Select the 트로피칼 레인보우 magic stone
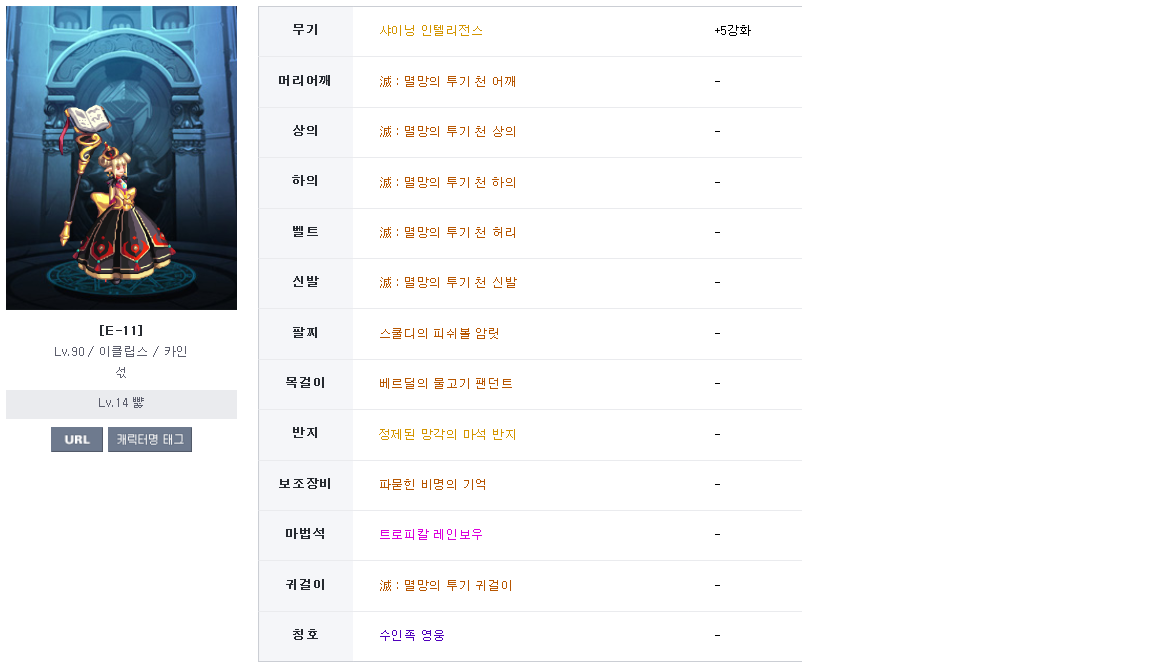 pos(431,535)
